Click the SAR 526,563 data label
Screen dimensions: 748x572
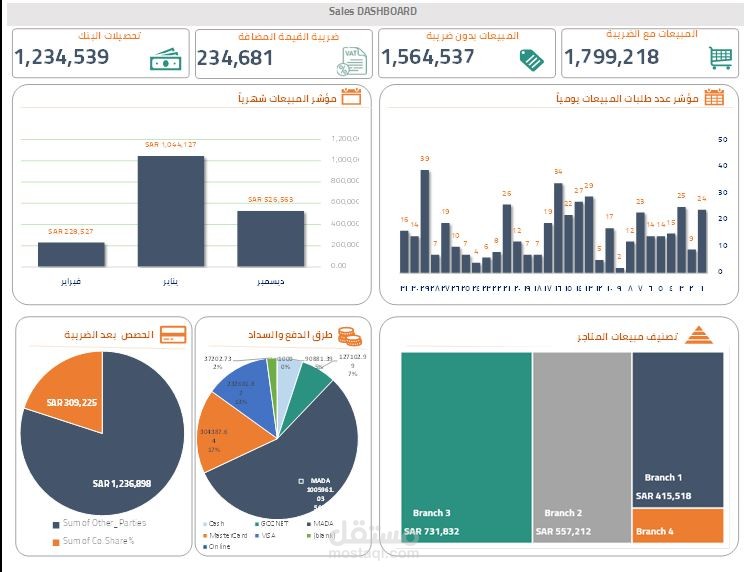pos(270,199)
